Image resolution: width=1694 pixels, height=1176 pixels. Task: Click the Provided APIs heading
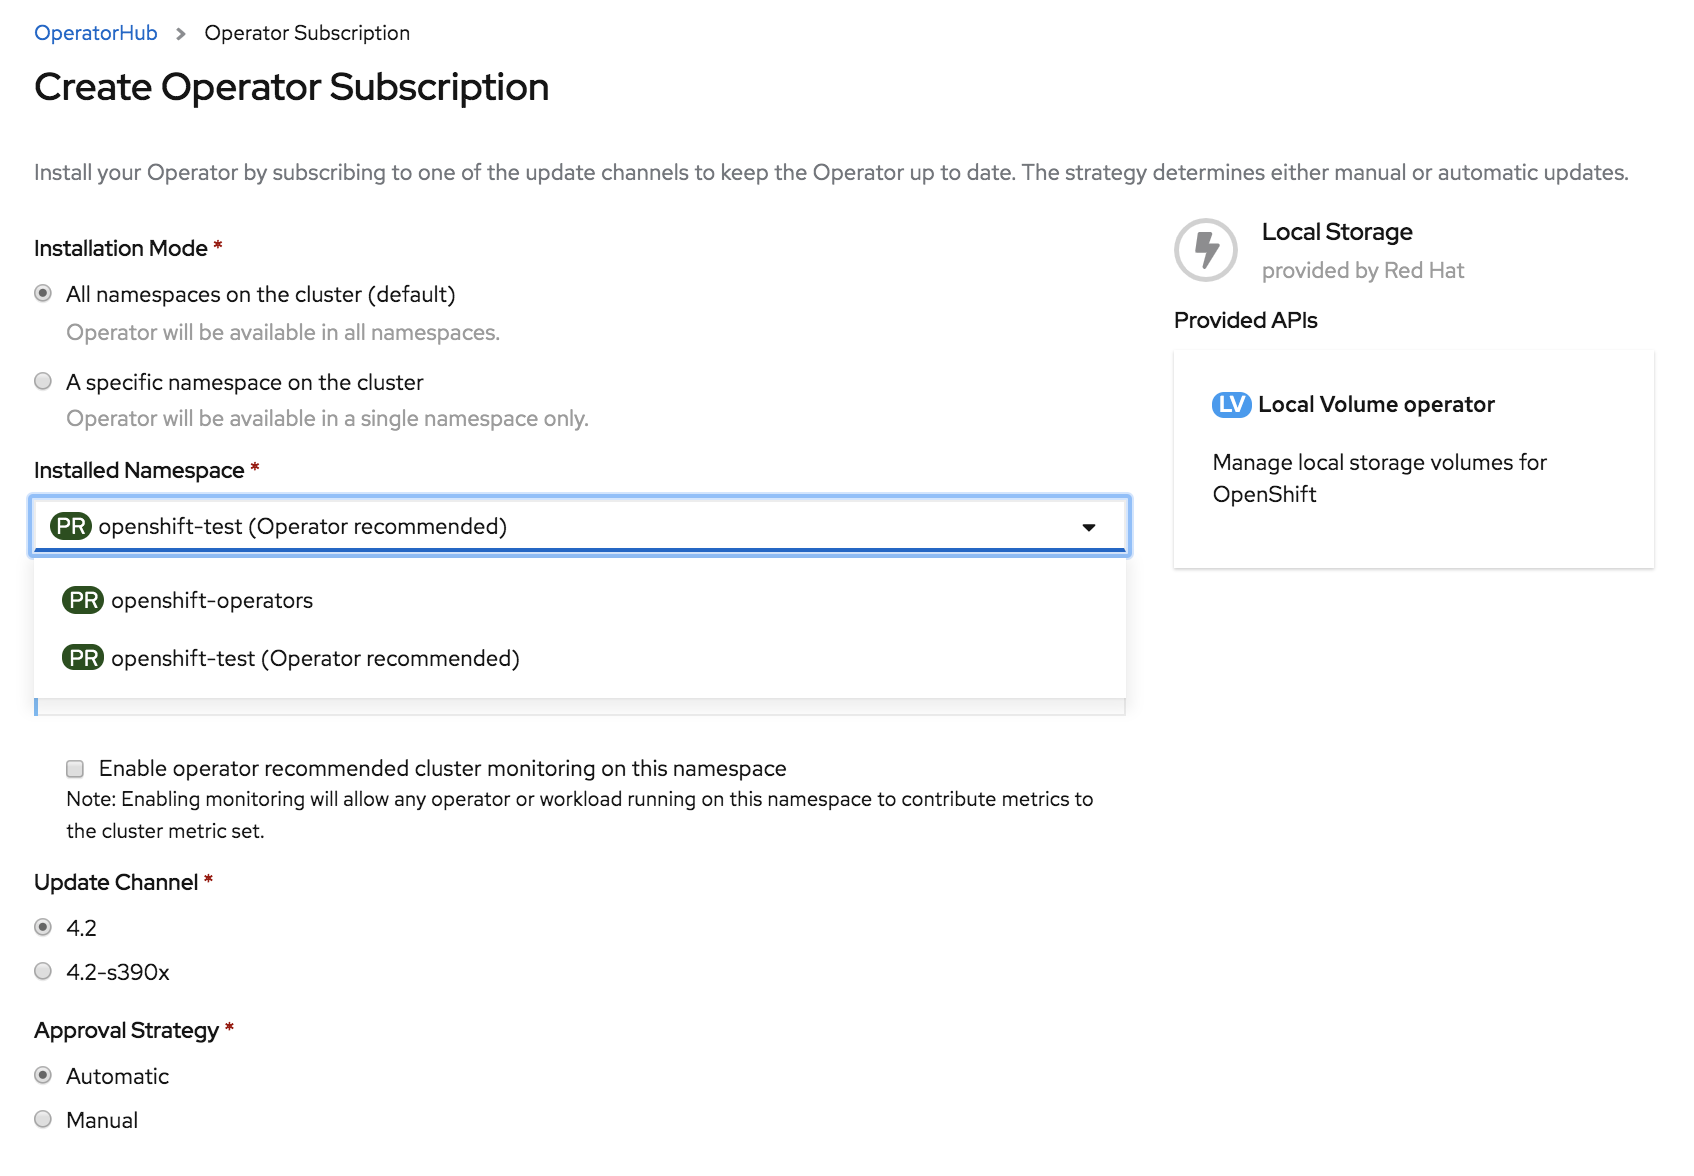coord(1246,320)
